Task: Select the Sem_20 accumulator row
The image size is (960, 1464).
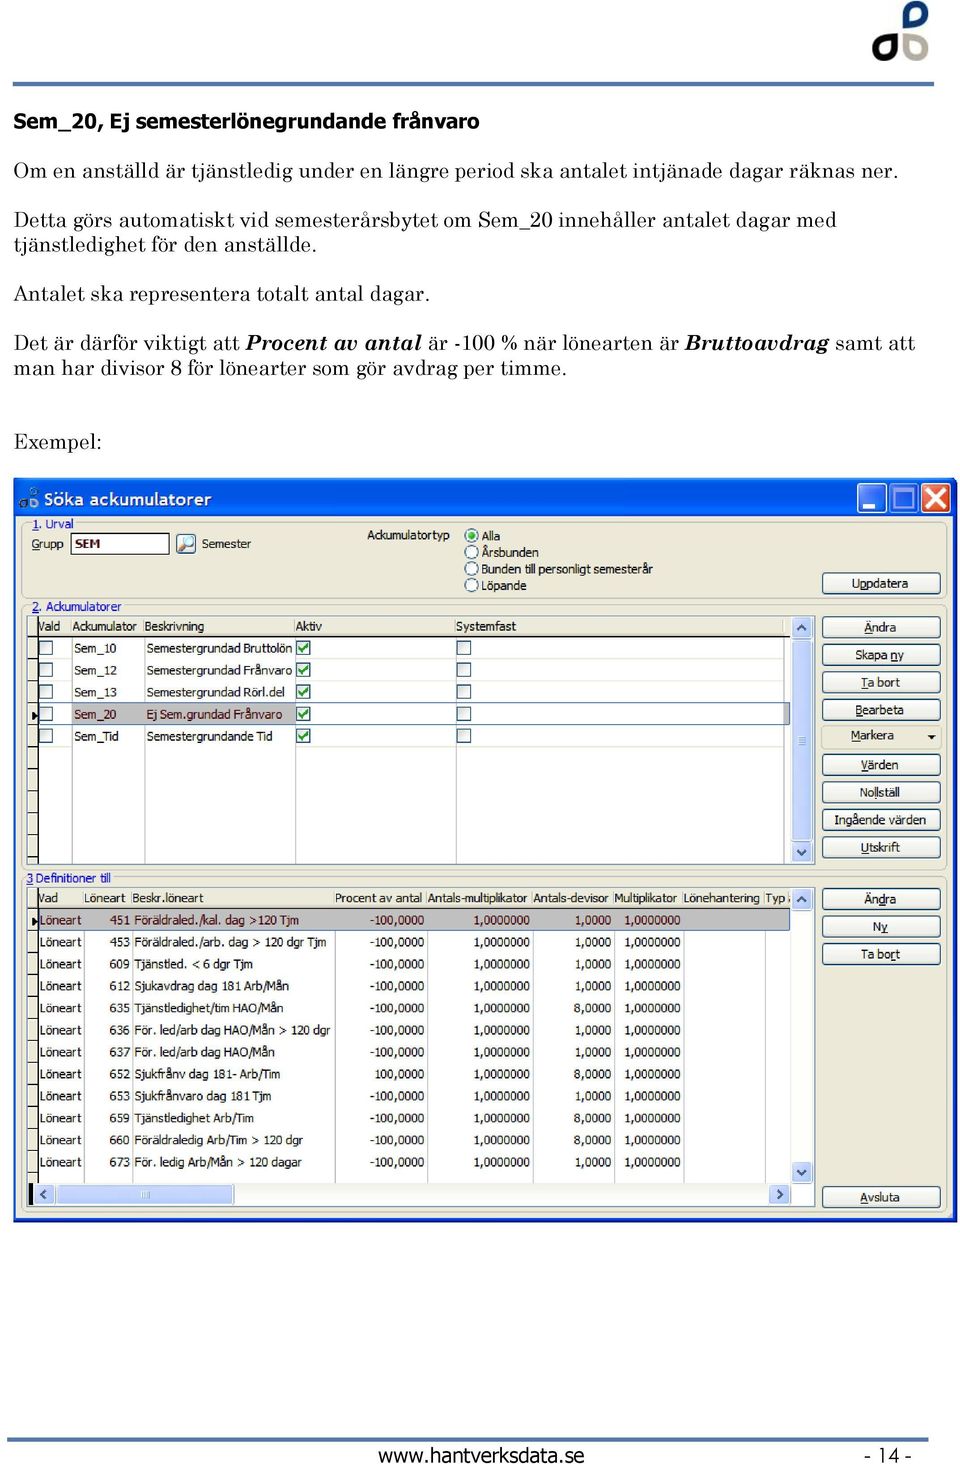Action: click(411, 714)
